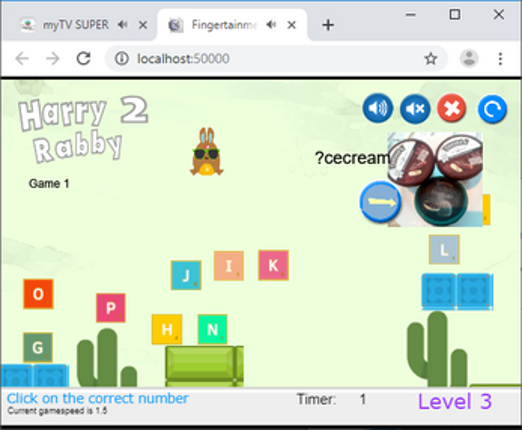View site information icon in address bar
The image size is (522, 430).
click(x=122, y=59)
